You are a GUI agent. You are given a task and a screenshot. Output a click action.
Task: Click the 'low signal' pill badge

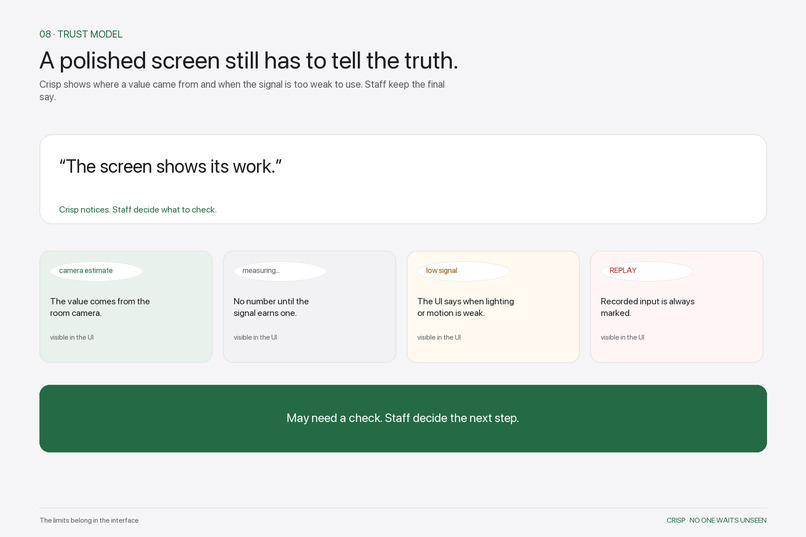point(463,271)
